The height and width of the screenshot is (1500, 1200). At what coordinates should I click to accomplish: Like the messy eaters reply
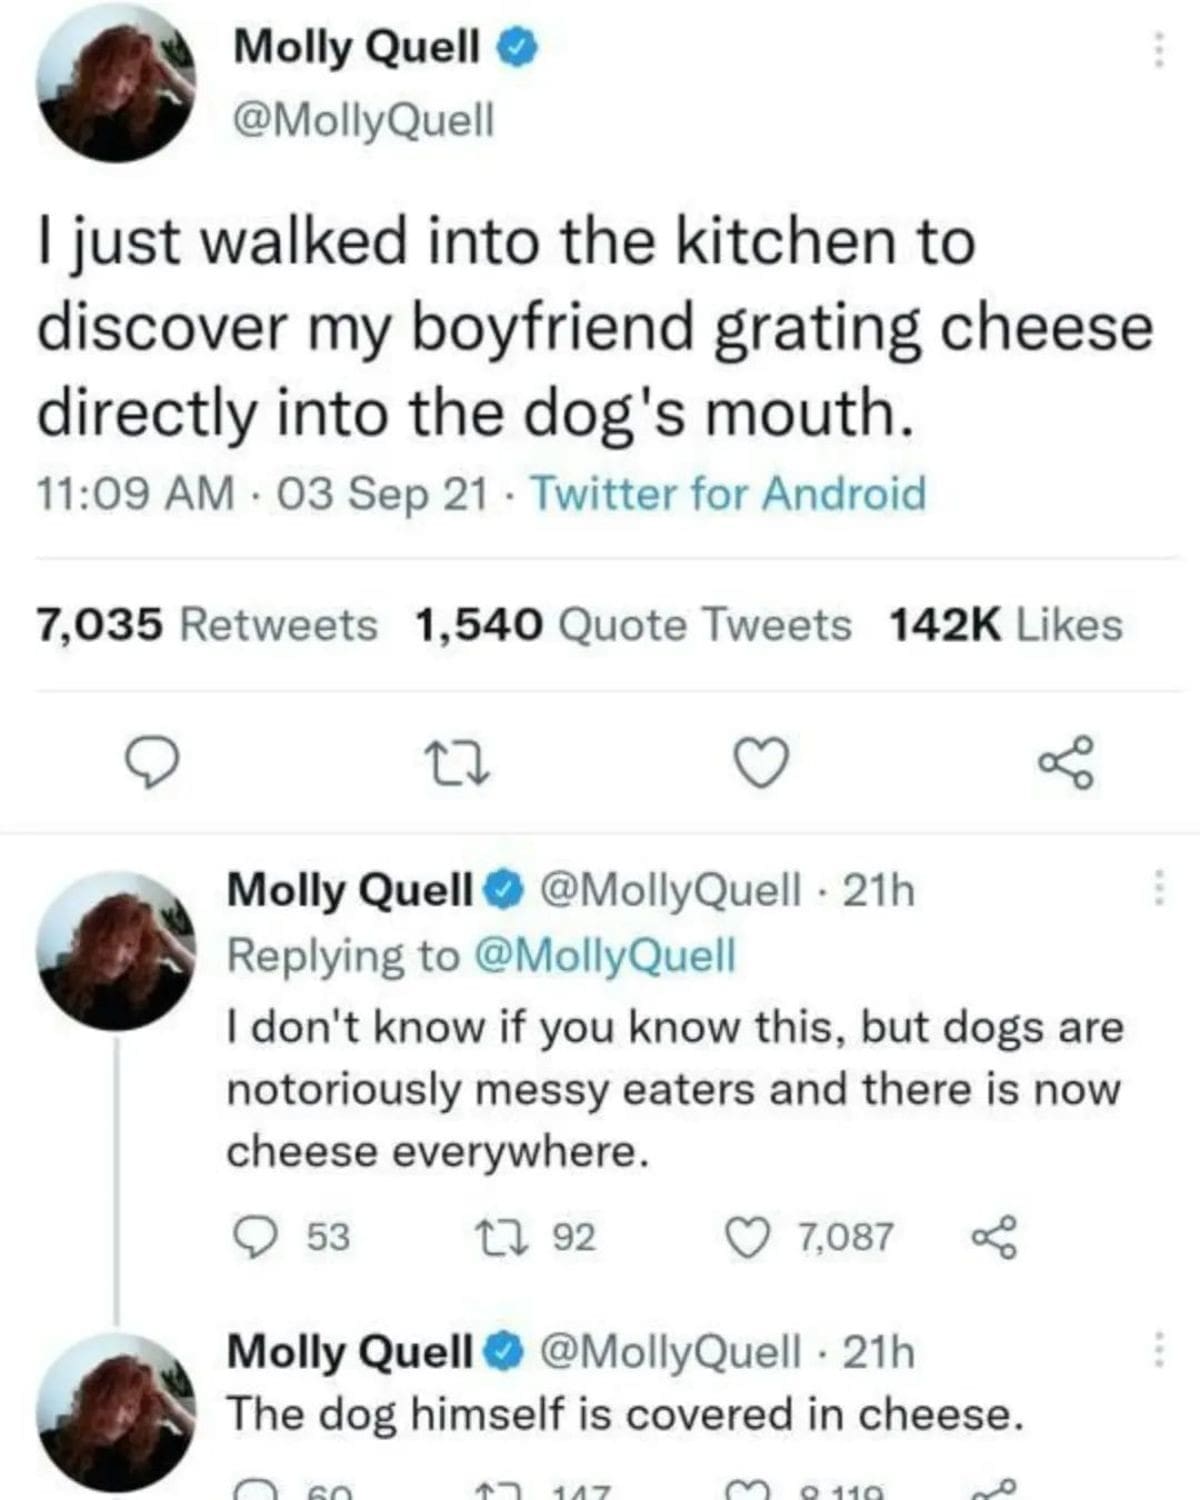click(x=742, y=1237)
